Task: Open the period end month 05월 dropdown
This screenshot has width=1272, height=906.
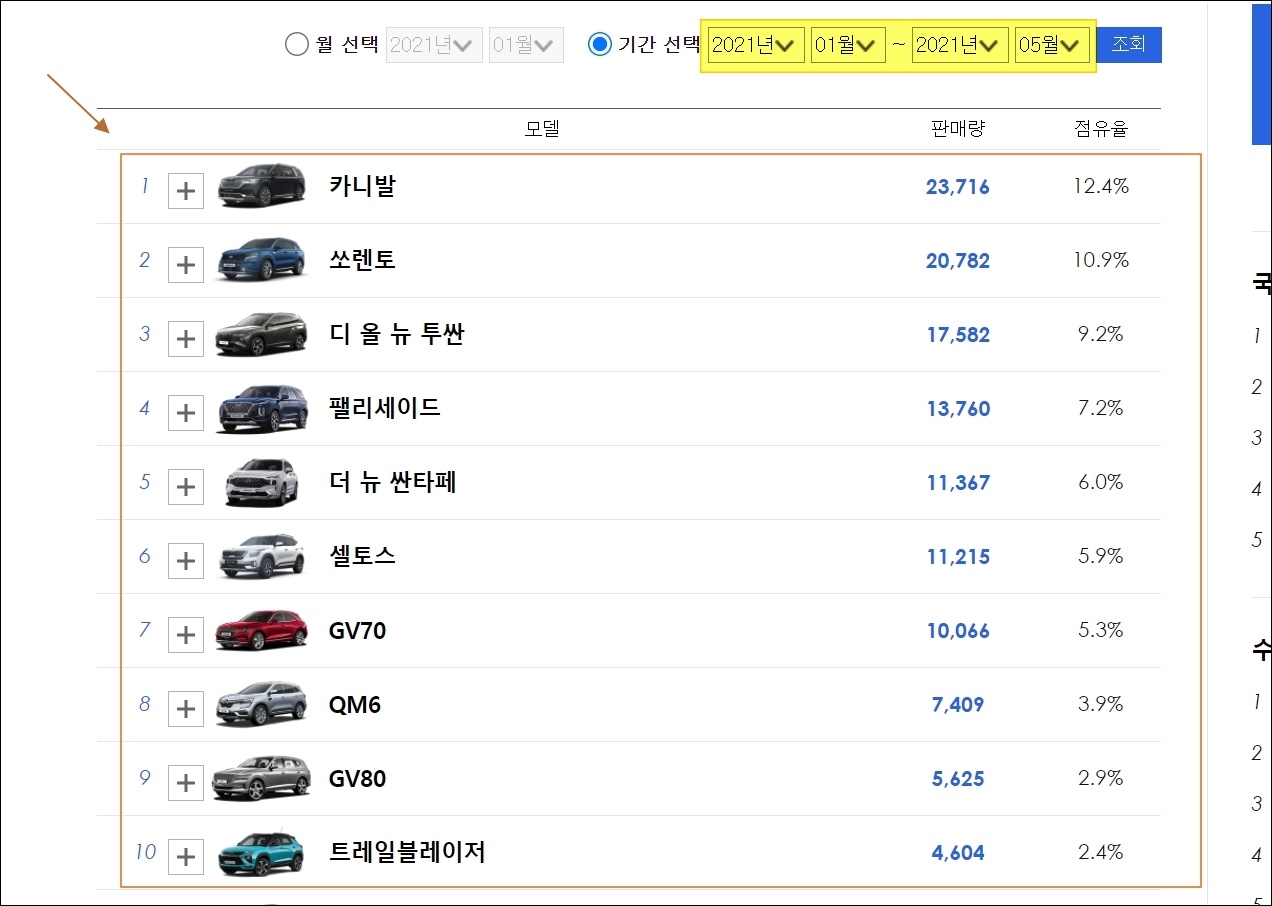Action: pyautogui.click(x=1052, y=45)
